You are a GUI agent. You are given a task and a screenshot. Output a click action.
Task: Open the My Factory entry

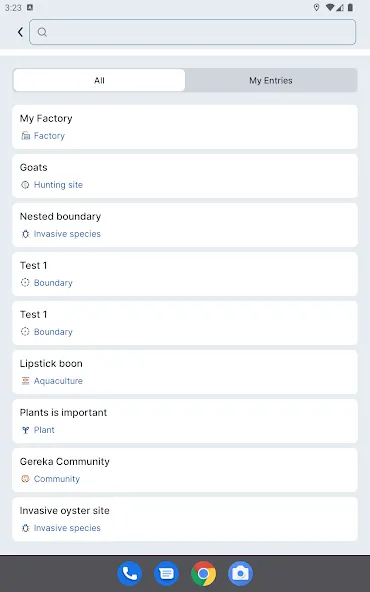point(185,127)
